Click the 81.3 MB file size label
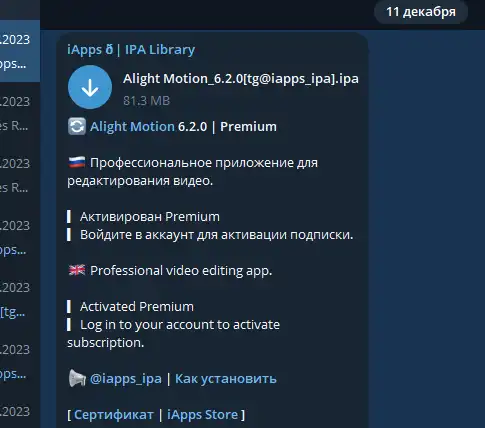The image size is (485, 428). 146,100
